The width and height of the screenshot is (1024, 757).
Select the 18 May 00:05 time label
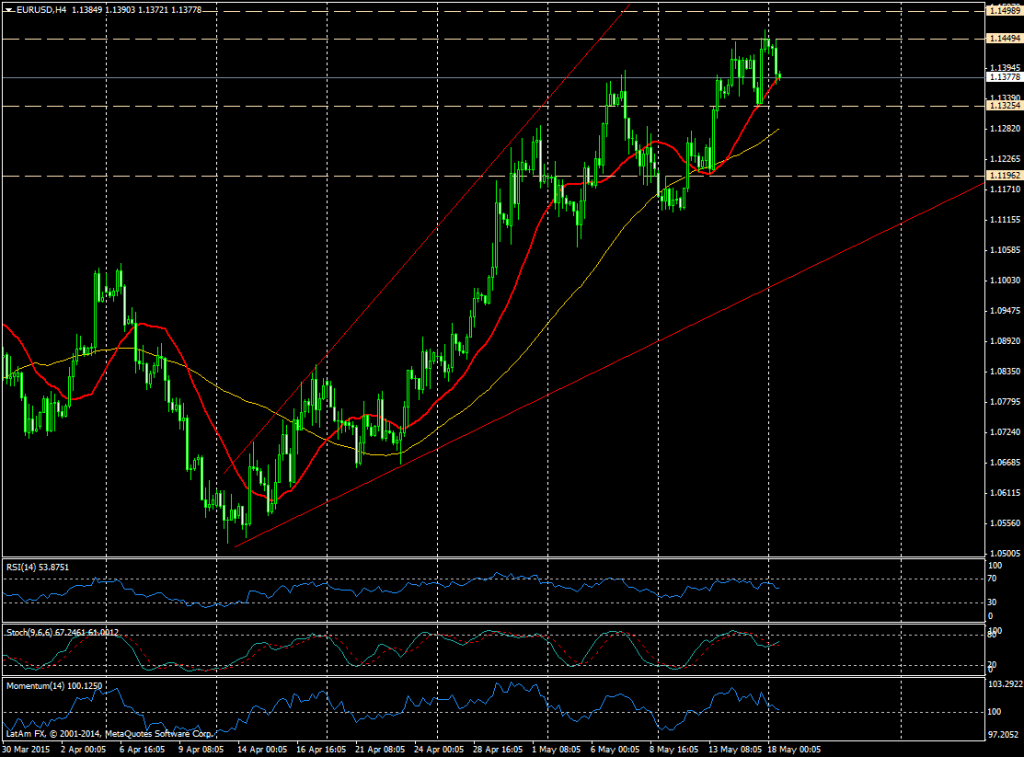797,748
